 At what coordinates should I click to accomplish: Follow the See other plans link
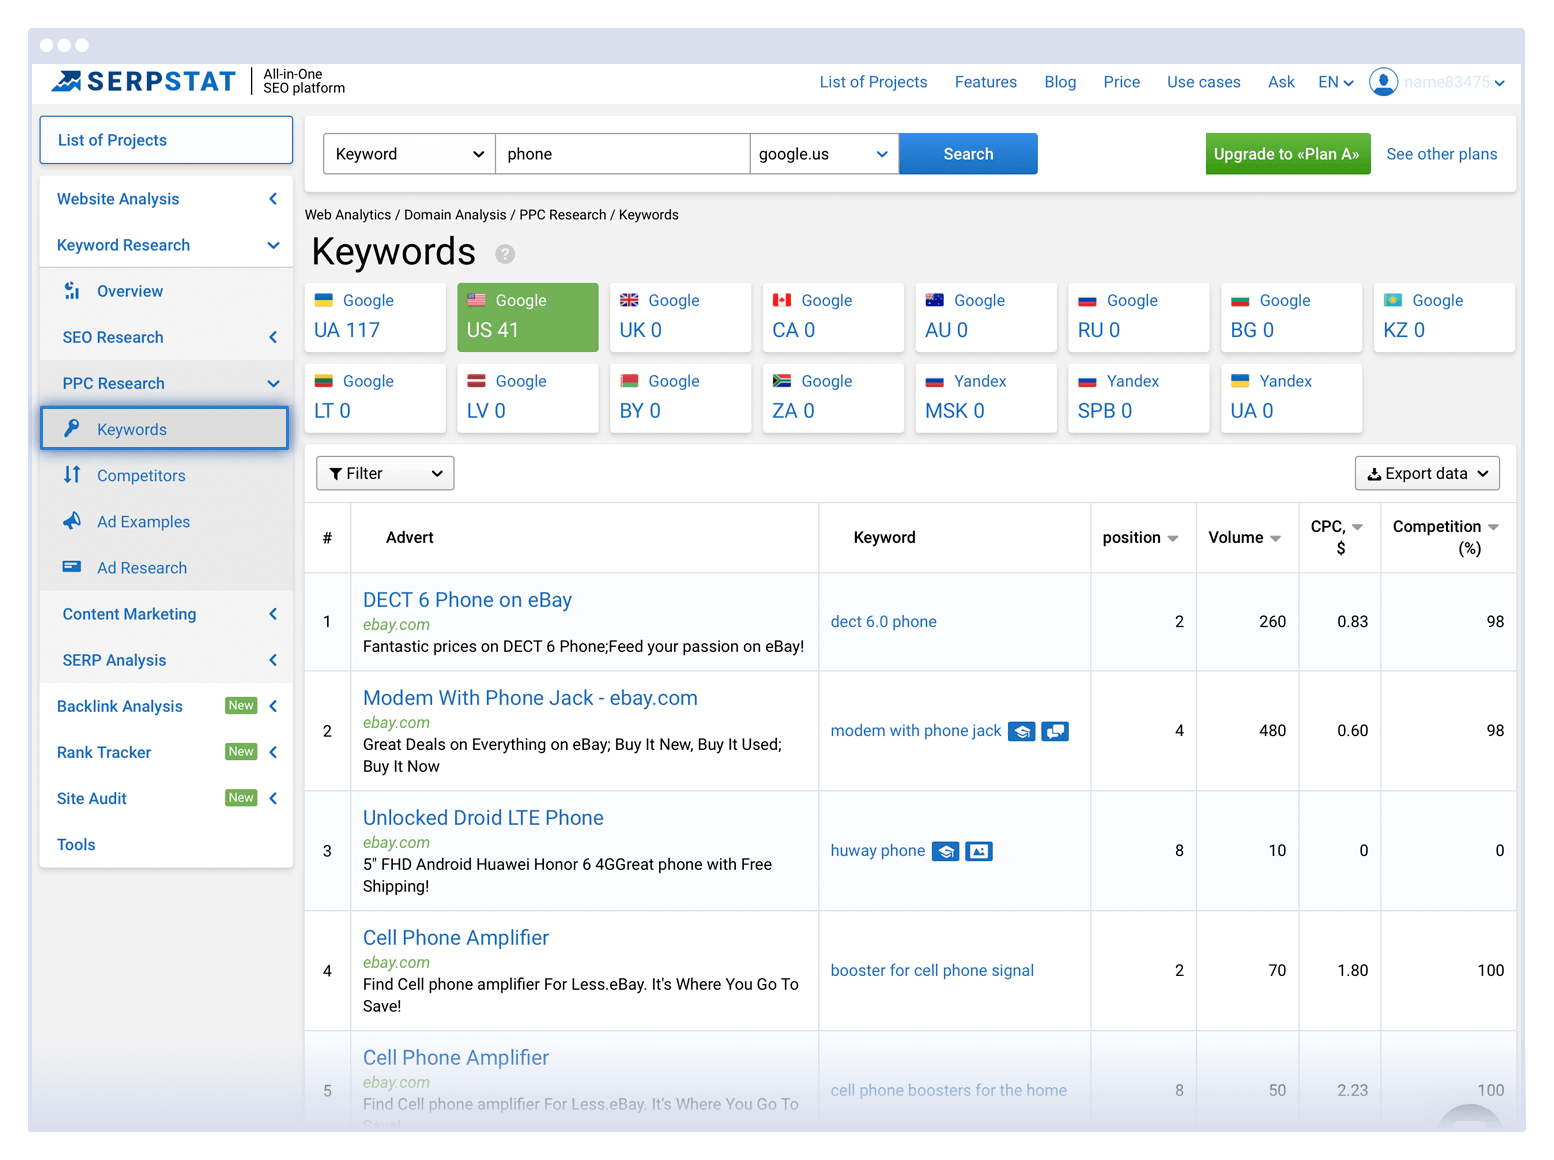(1441, 154)
